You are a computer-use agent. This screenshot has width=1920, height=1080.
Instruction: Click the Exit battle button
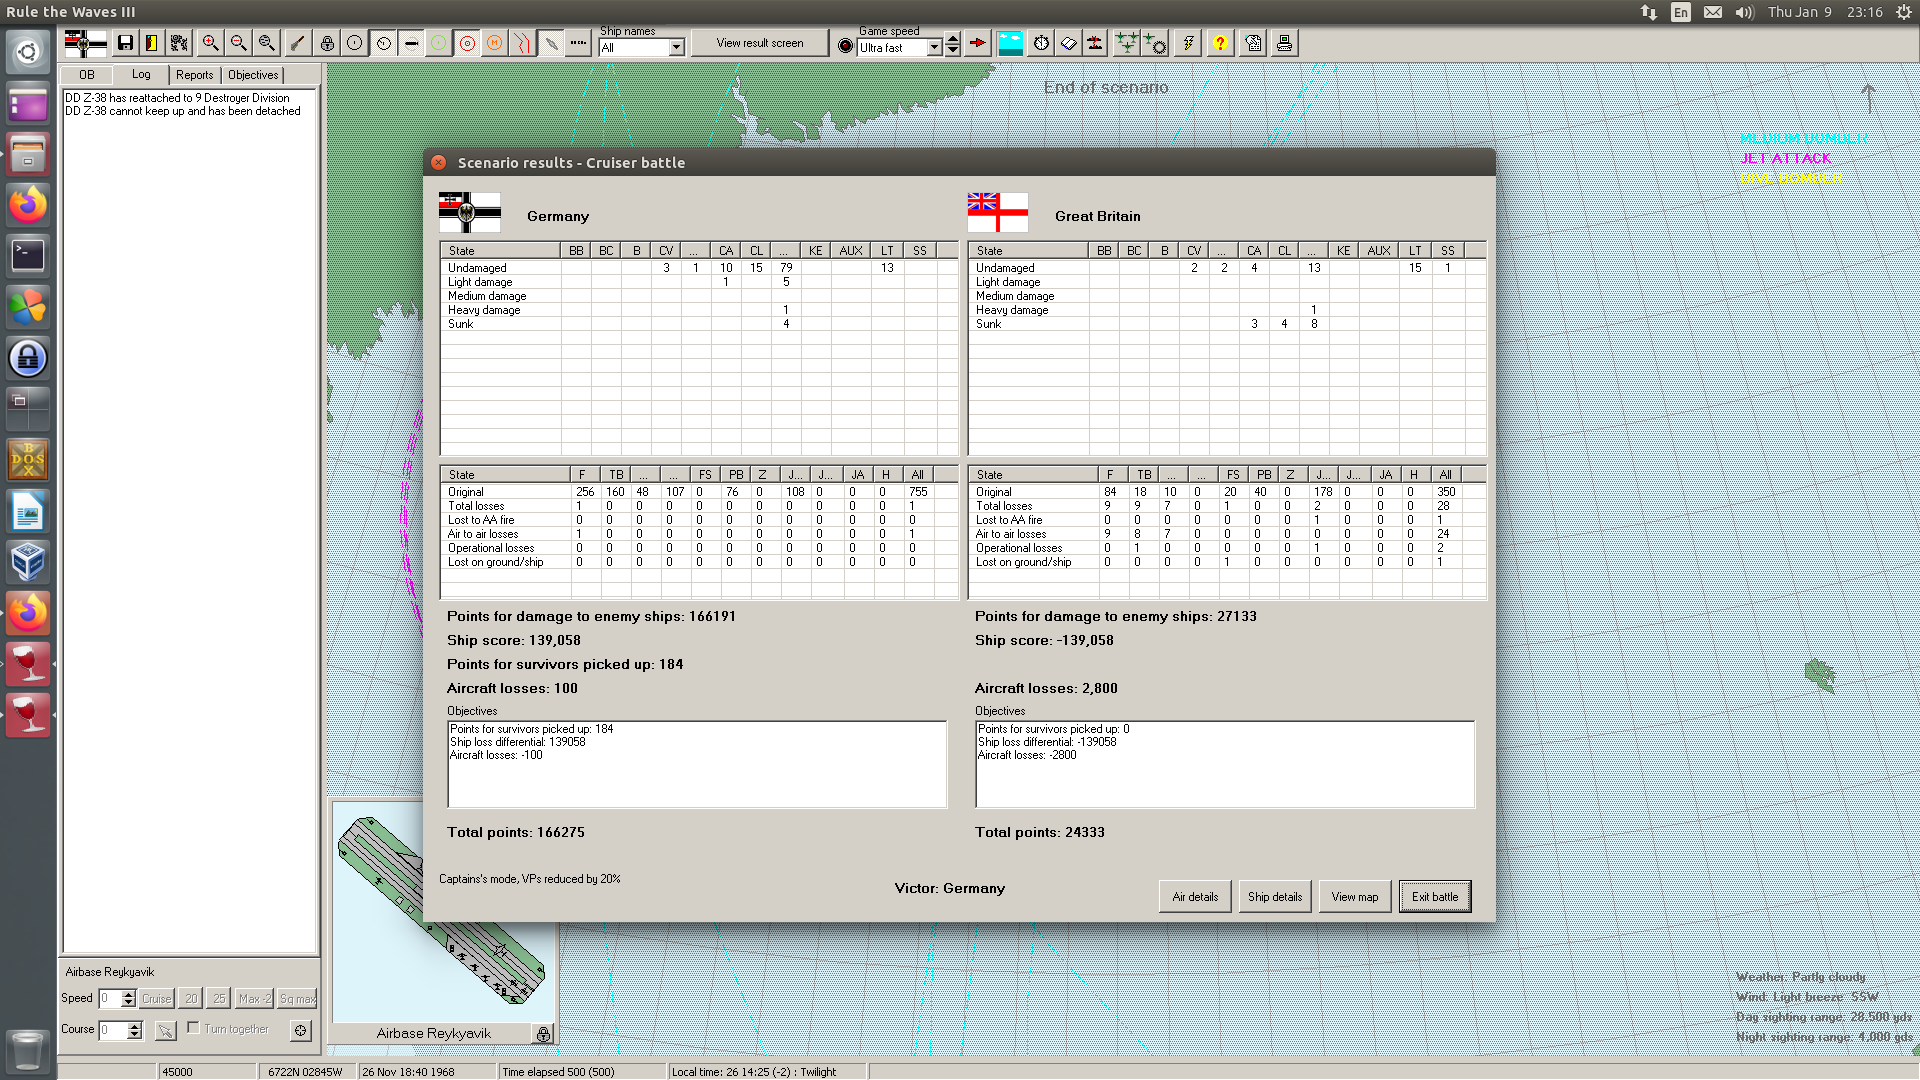point(1435,897)
